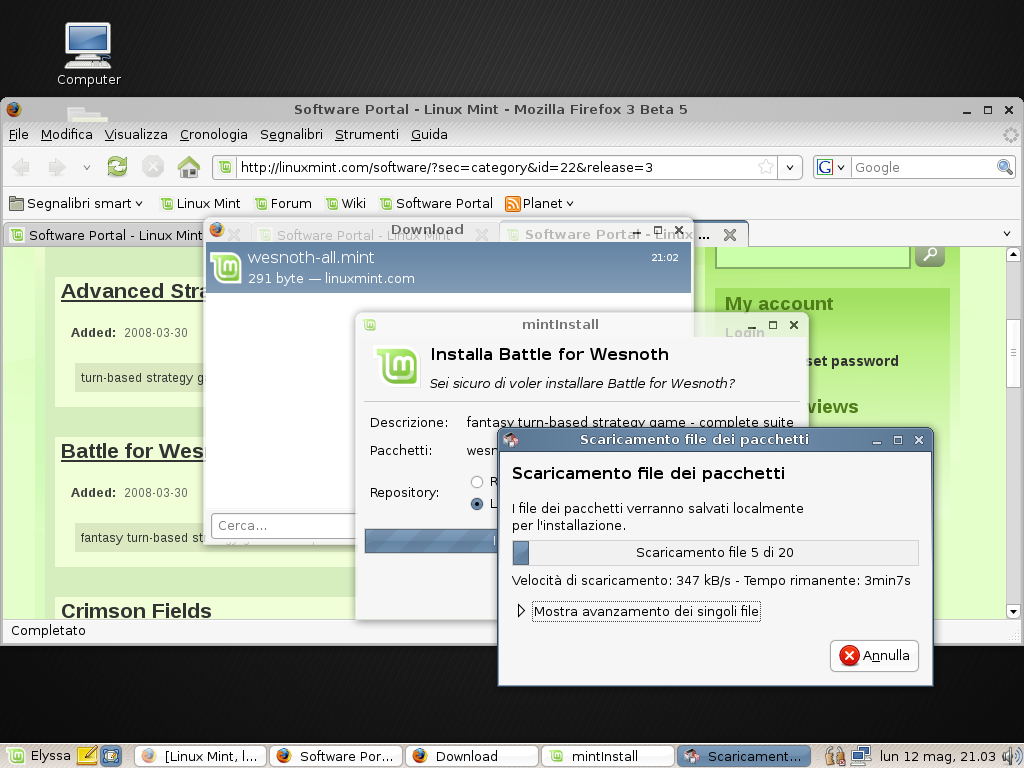Click the Annulla button
This screenshot has height=768, width=1024.
point(874,656)
